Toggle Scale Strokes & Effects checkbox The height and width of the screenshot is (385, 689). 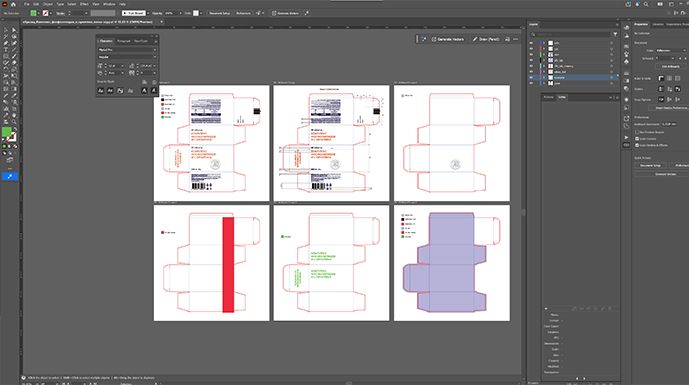tap(637, 145)
